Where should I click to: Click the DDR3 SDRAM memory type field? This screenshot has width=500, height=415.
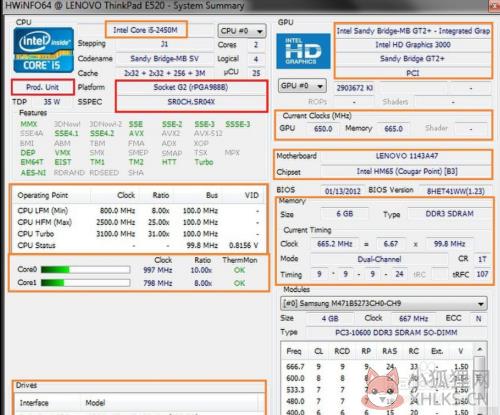(x=449, y=214)
